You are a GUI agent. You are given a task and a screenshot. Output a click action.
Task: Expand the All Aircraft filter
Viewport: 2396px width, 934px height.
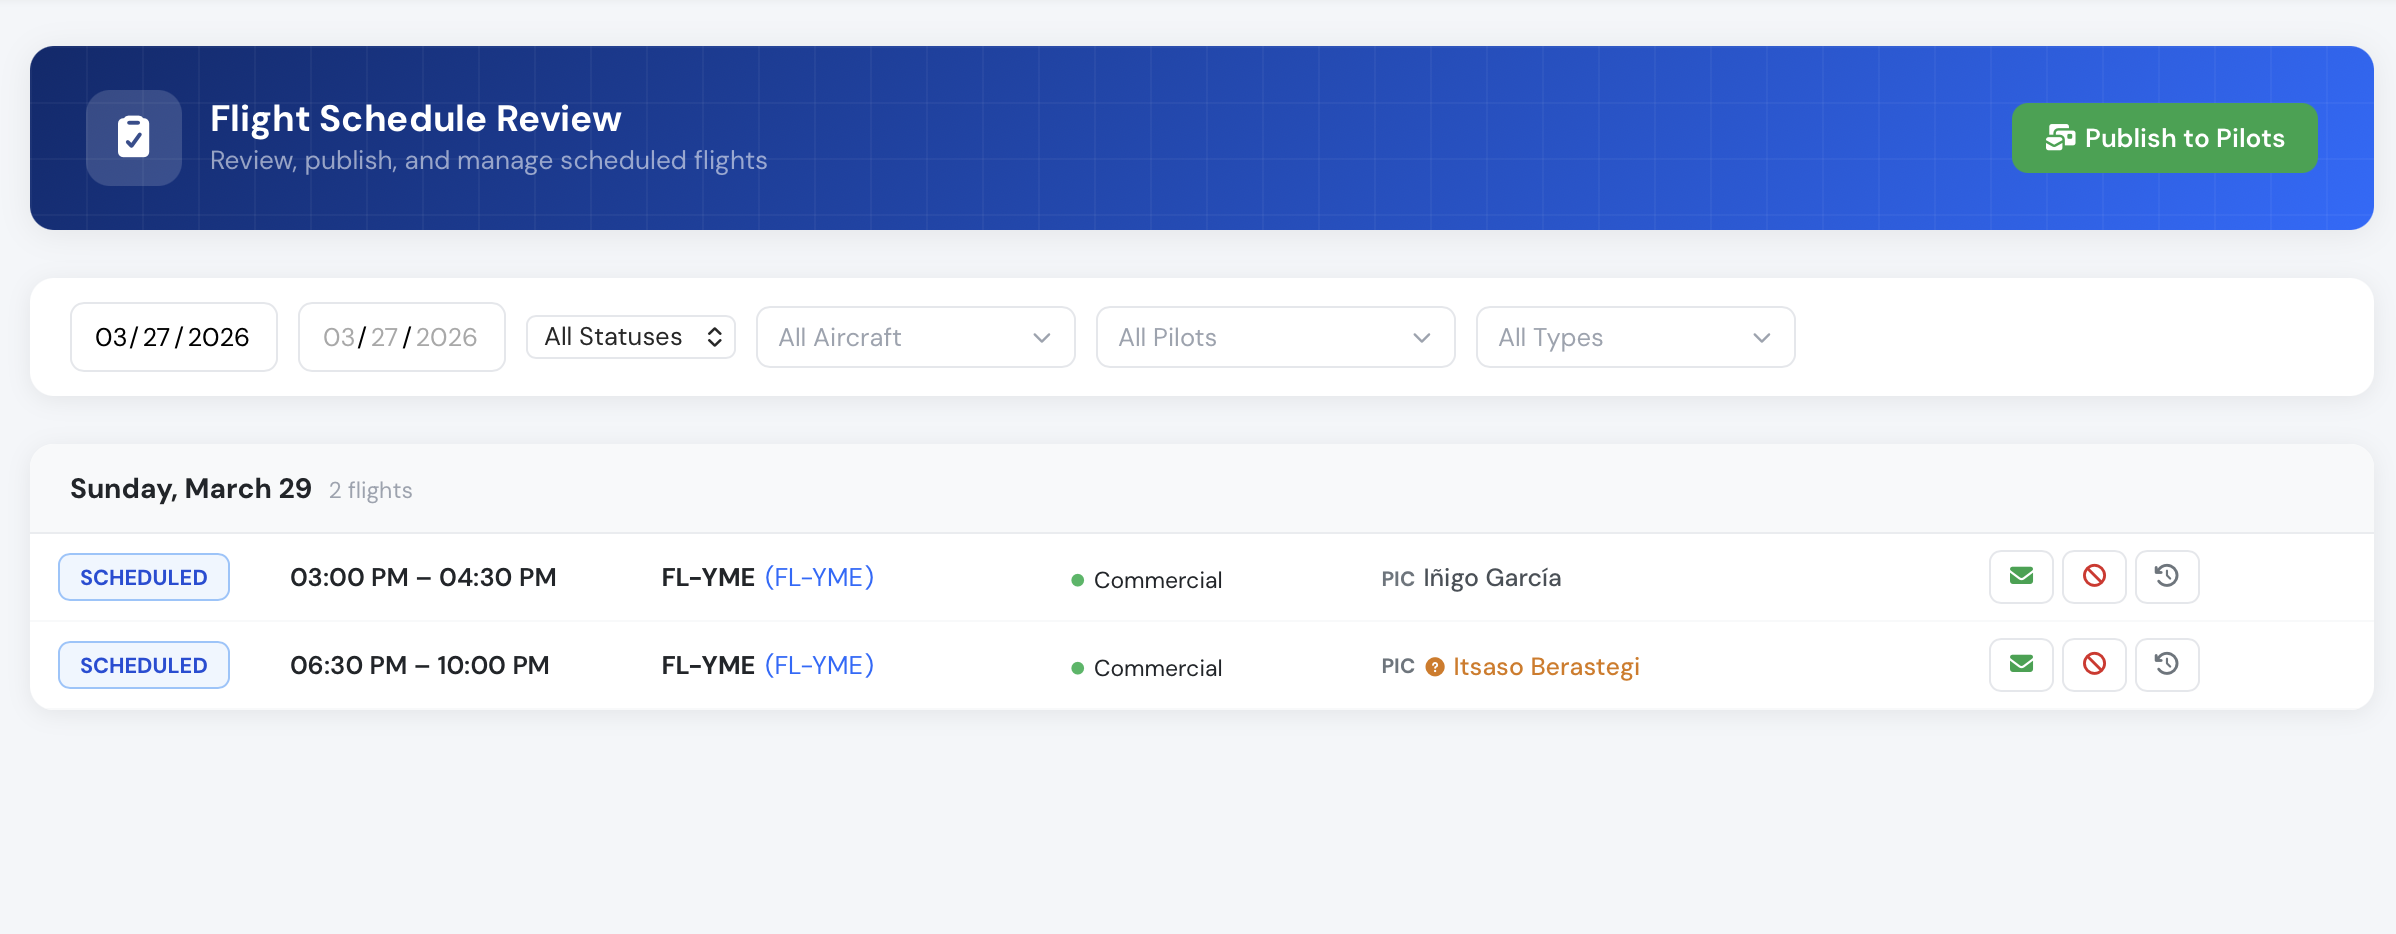coord(915,337)
